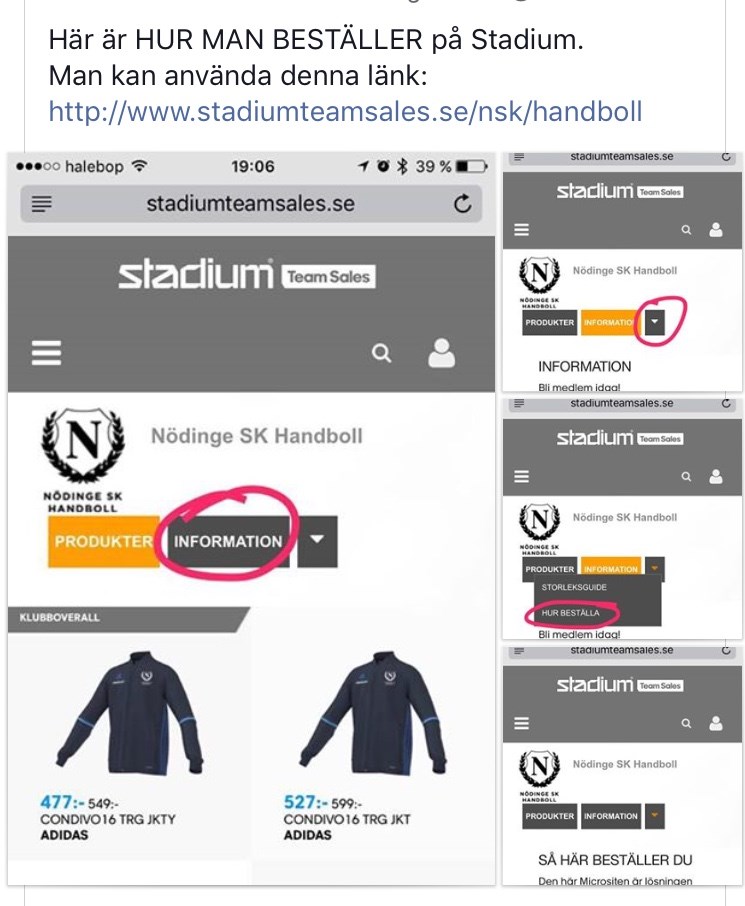Collapse the orange dropdown arrow in the middle-right screenshot
The width and height of the screenshot is (745, 906).
tap(655, 569)
